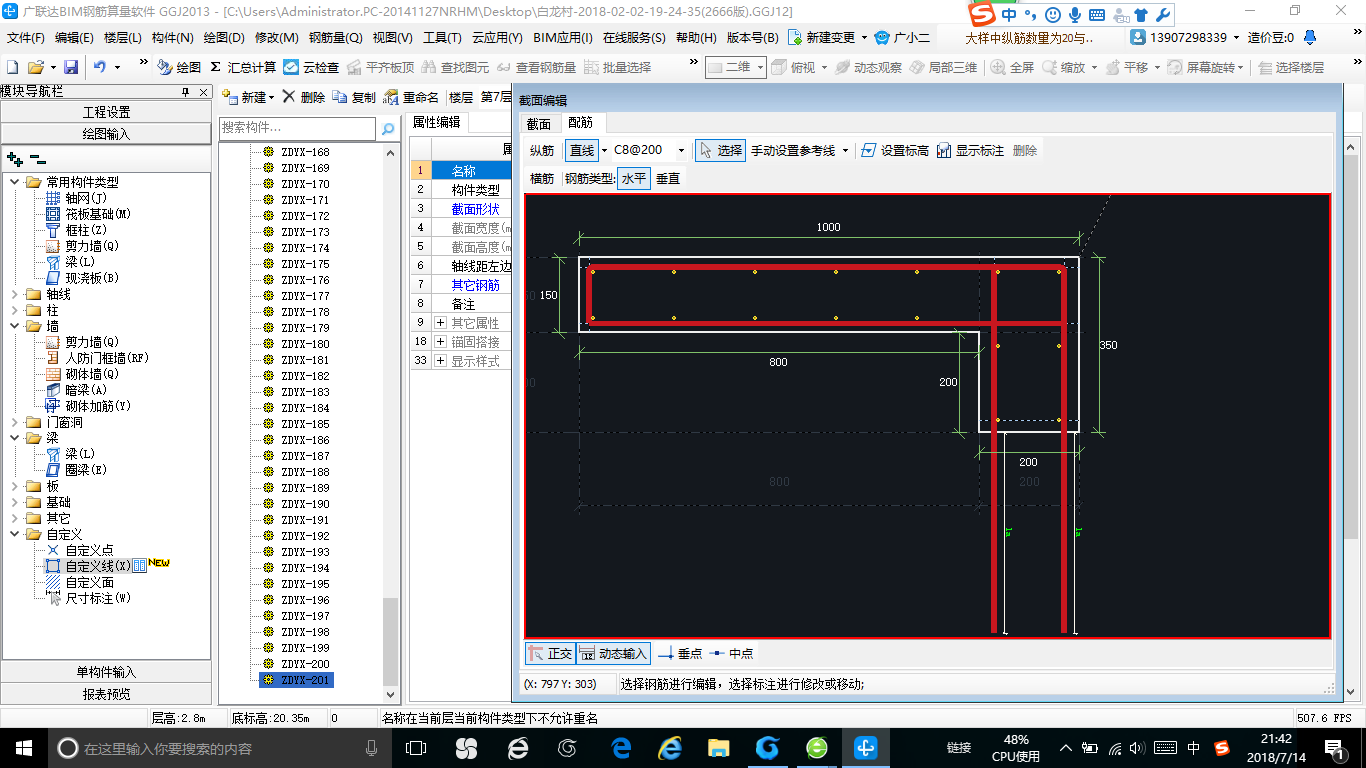Click the Save disk icon in toolbar
1366x768 pixels.
click(71, 67)
